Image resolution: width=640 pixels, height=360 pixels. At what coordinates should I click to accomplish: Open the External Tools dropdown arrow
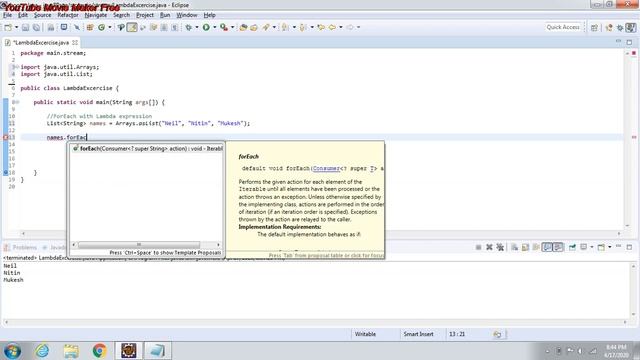pos(232,27)
